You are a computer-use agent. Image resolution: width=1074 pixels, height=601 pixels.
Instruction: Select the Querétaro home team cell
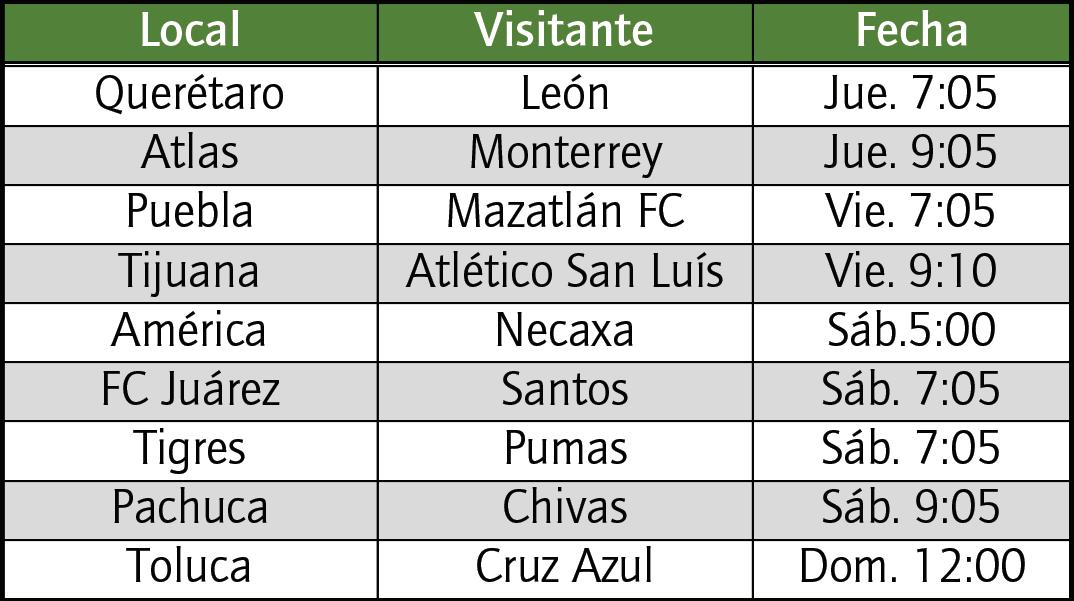190,95
